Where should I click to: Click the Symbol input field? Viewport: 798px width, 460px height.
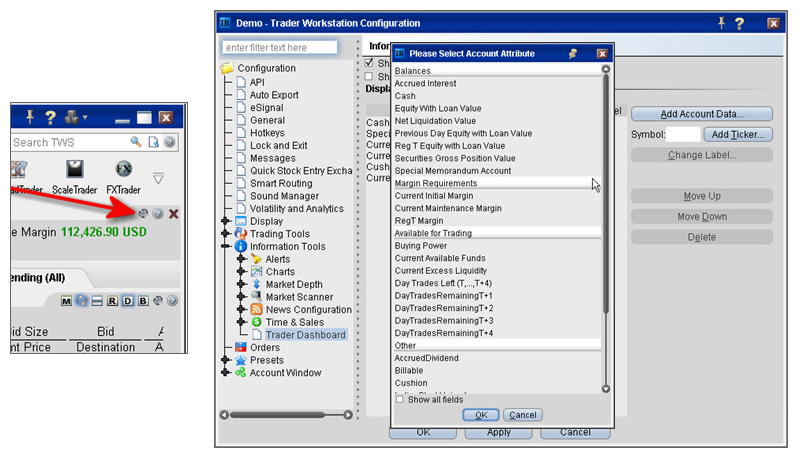tap(683, 134)
